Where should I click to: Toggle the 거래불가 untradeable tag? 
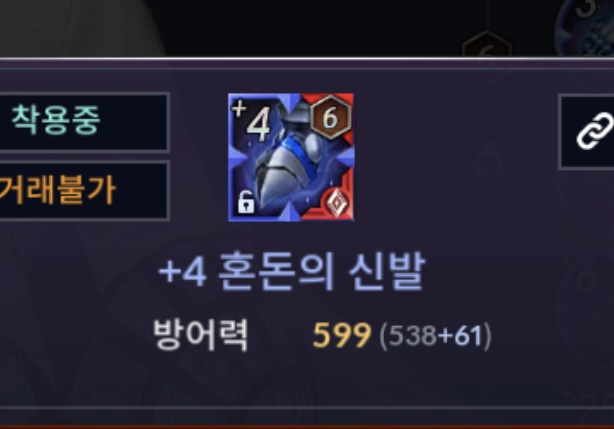pos(84,191)
